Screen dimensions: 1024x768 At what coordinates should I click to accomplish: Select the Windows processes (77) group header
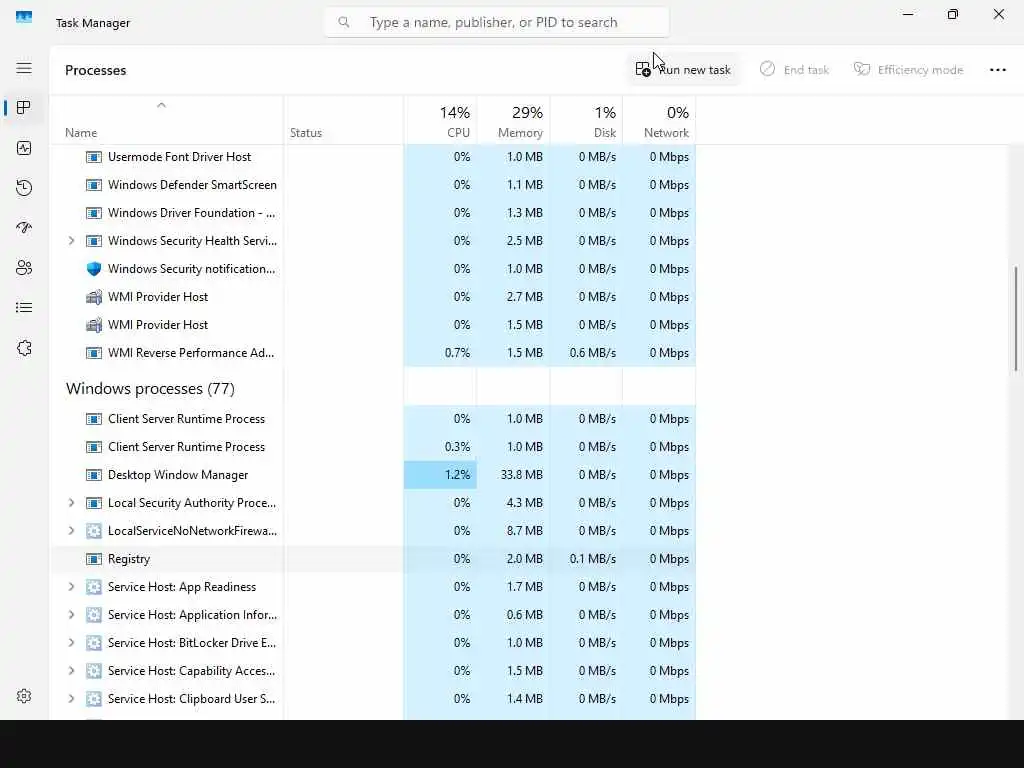[150, 389]
